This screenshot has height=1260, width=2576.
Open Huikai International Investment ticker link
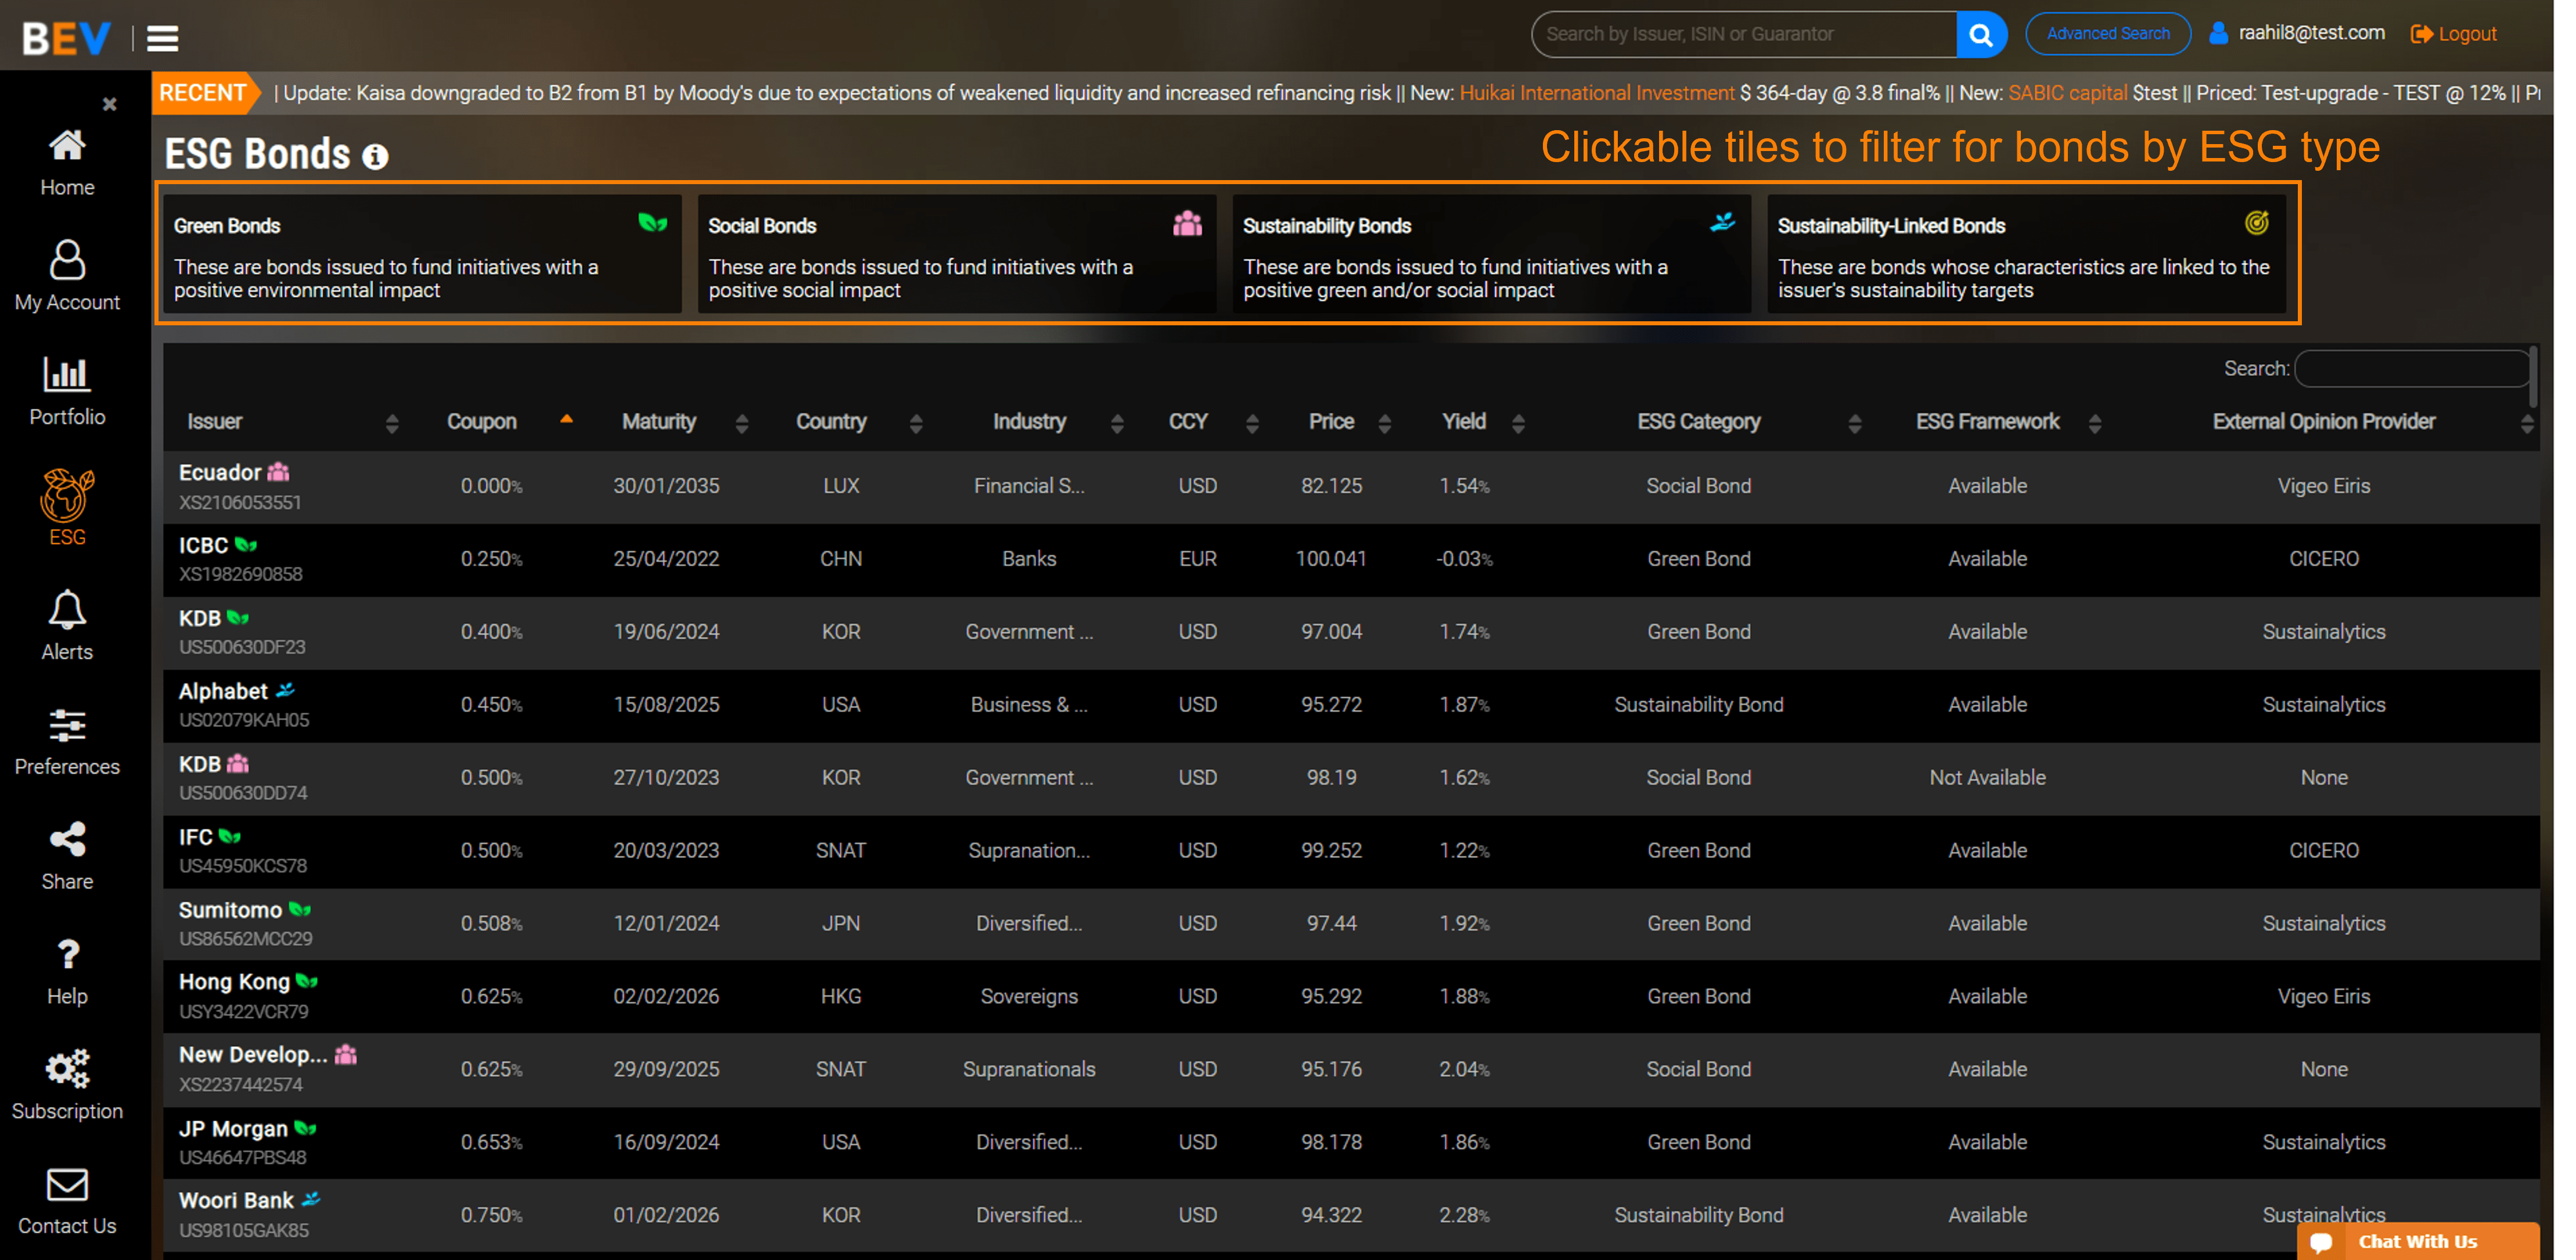click(1597, 93)
